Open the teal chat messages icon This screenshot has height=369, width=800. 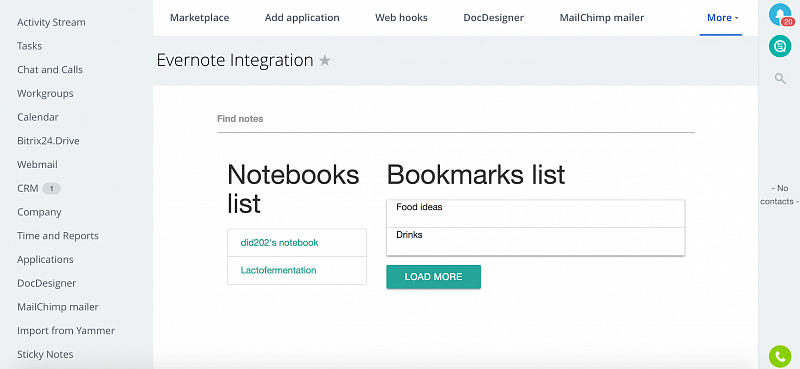click(780, 46)
